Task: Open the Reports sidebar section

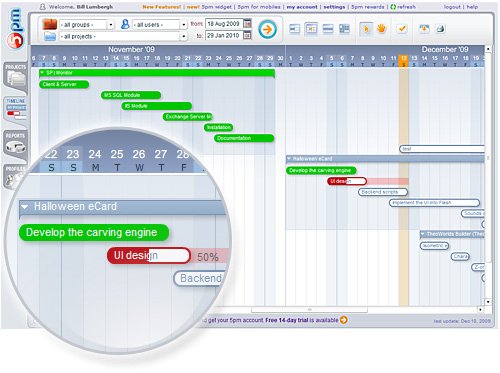Action: tap(15, 143)
